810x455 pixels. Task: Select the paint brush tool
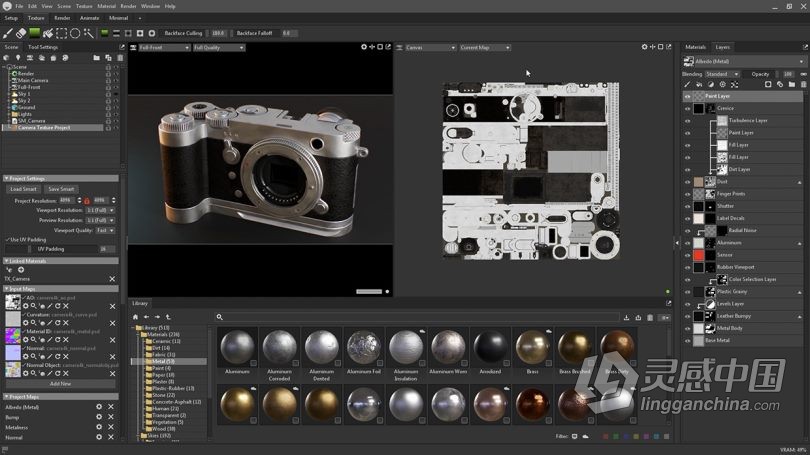[7, 33]
